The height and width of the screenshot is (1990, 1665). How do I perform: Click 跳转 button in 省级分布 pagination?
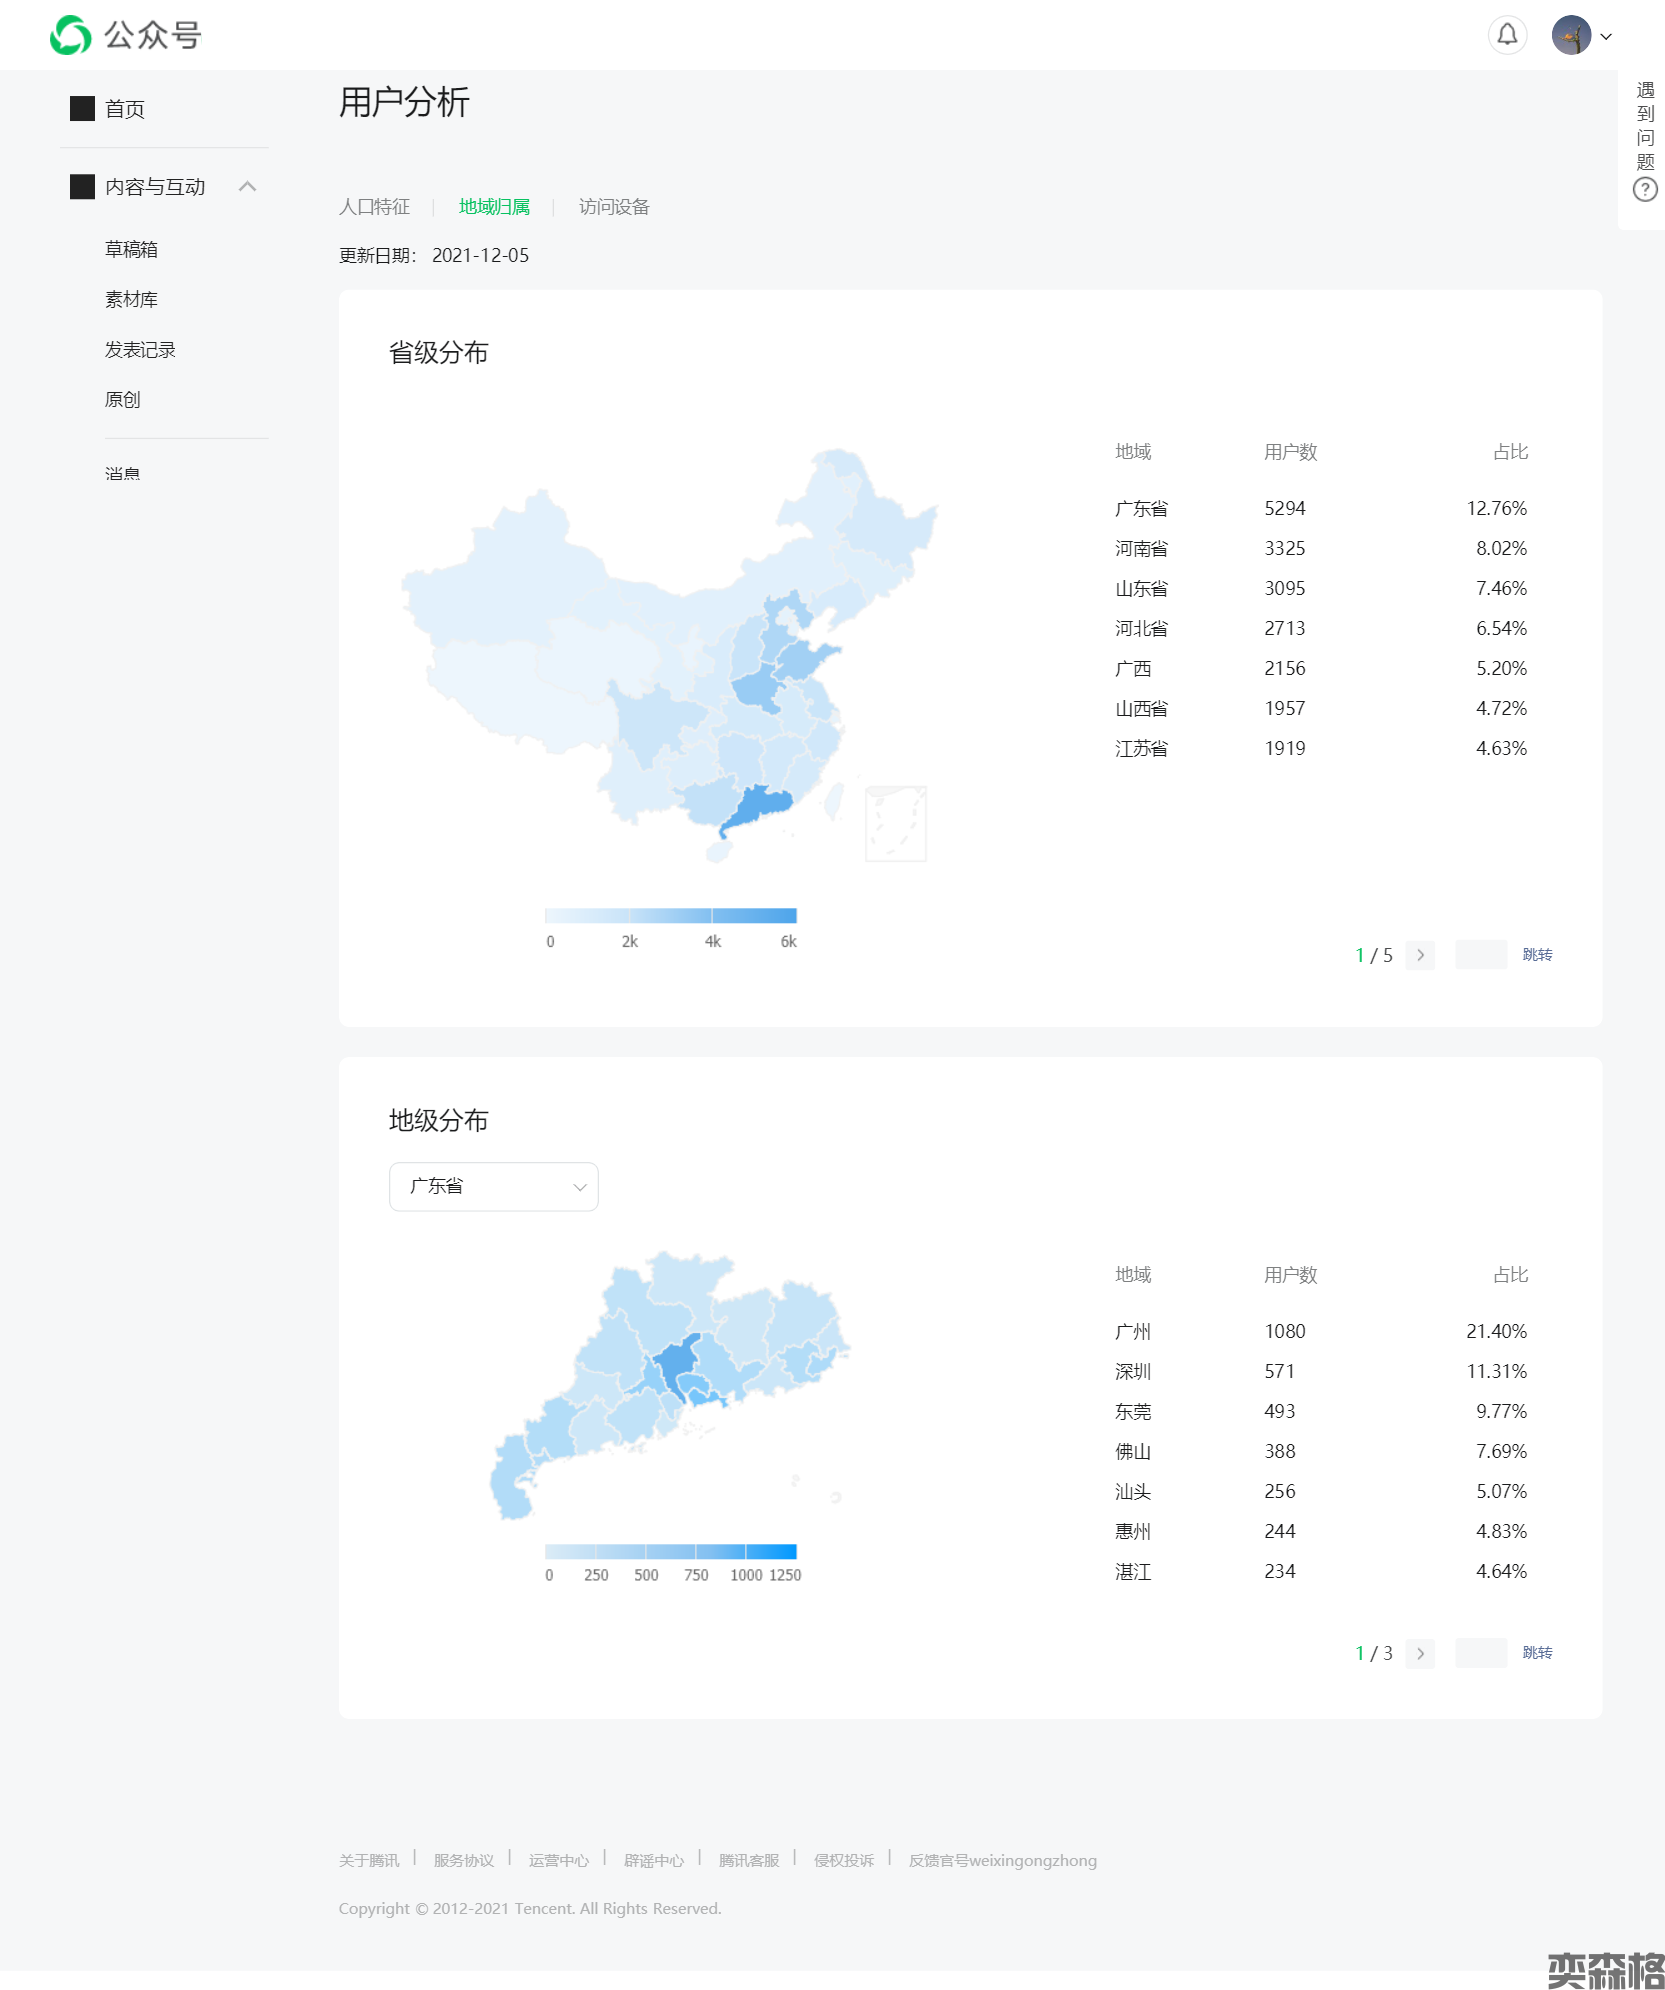tap(1537, 955)
